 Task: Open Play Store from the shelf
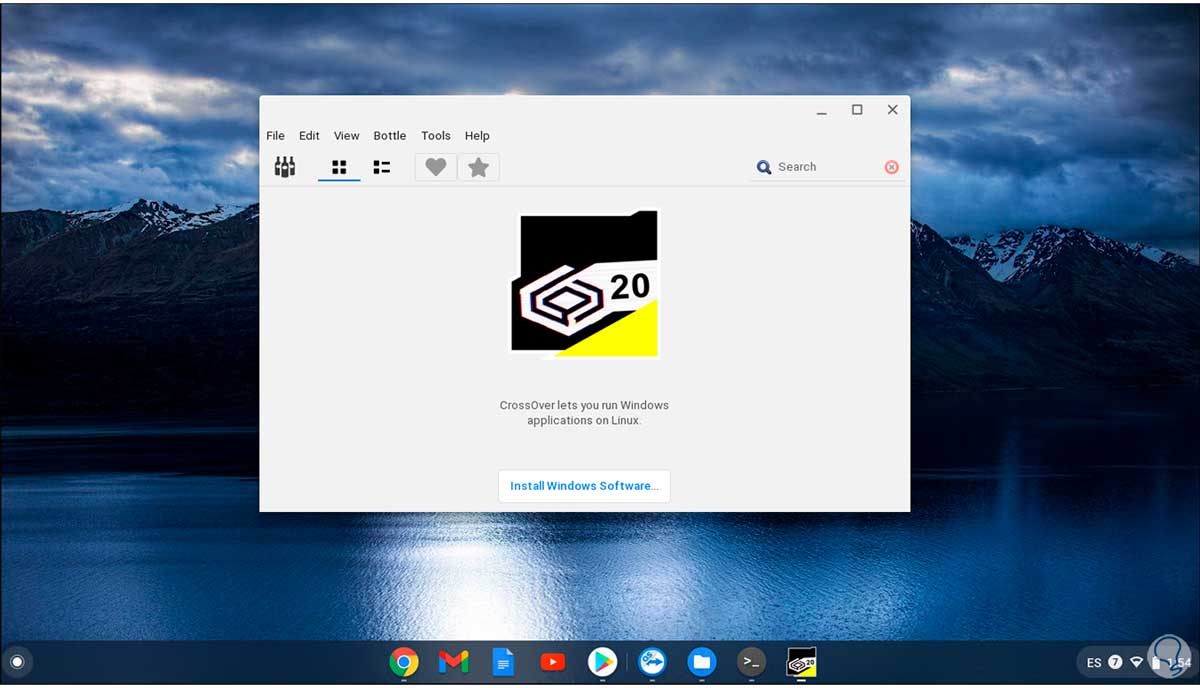tap(601, 662)
